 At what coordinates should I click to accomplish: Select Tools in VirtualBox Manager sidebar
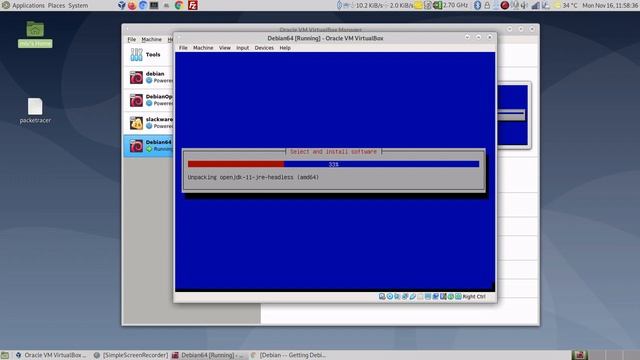pyautogui.click(x=148, y=55)
